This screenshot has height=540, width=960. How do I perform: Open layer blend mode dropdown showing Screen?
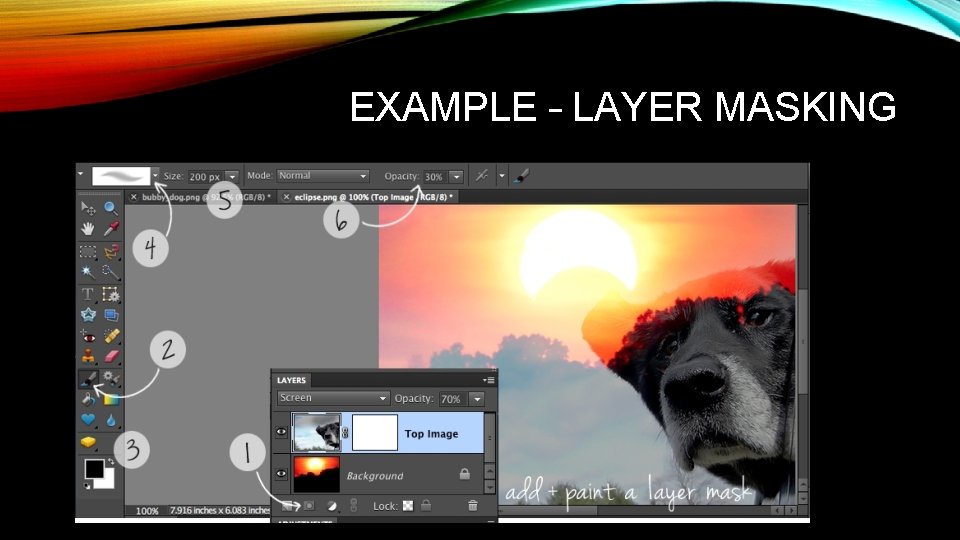click(x=333, y=398)
